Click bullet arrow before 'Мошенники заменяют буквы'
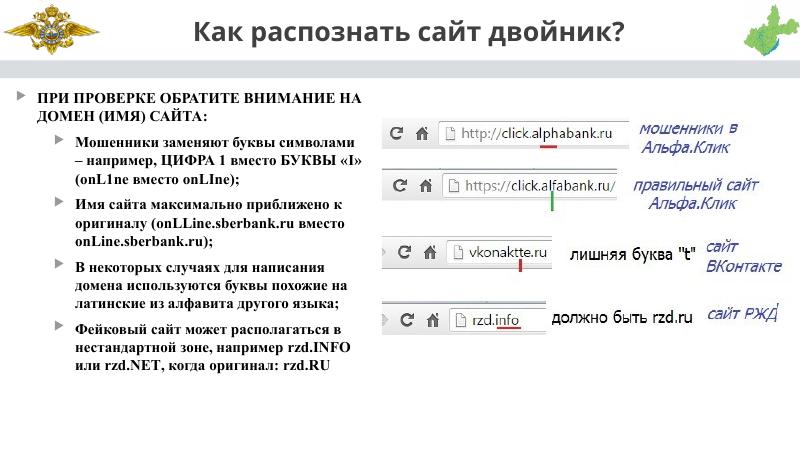 (x=59, y=140)
